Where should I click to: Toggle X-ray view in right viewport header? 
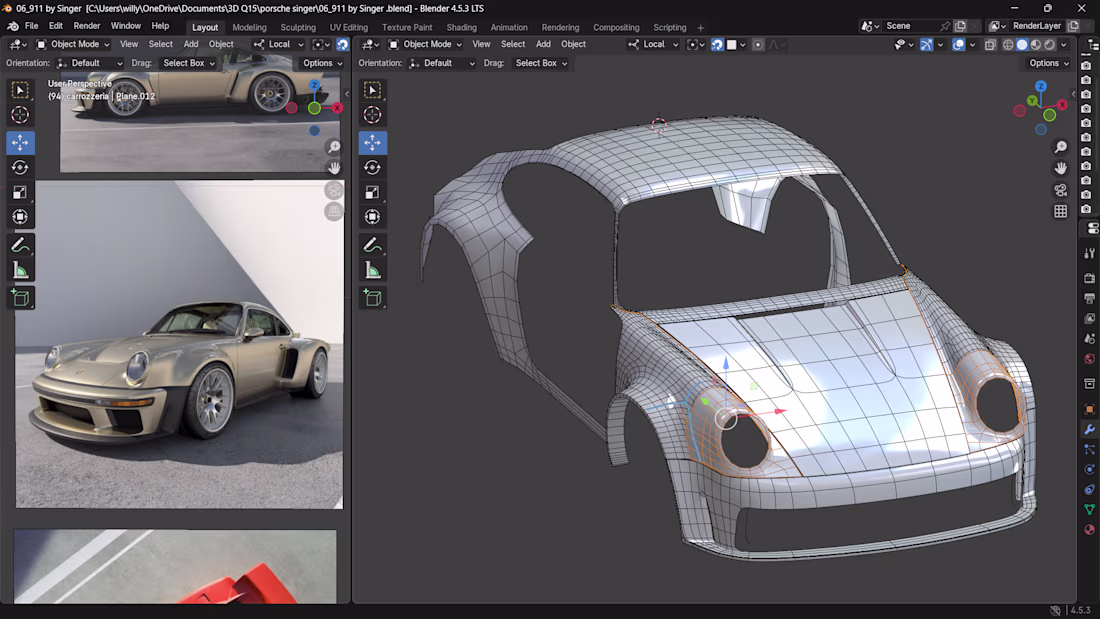point(990,44)
